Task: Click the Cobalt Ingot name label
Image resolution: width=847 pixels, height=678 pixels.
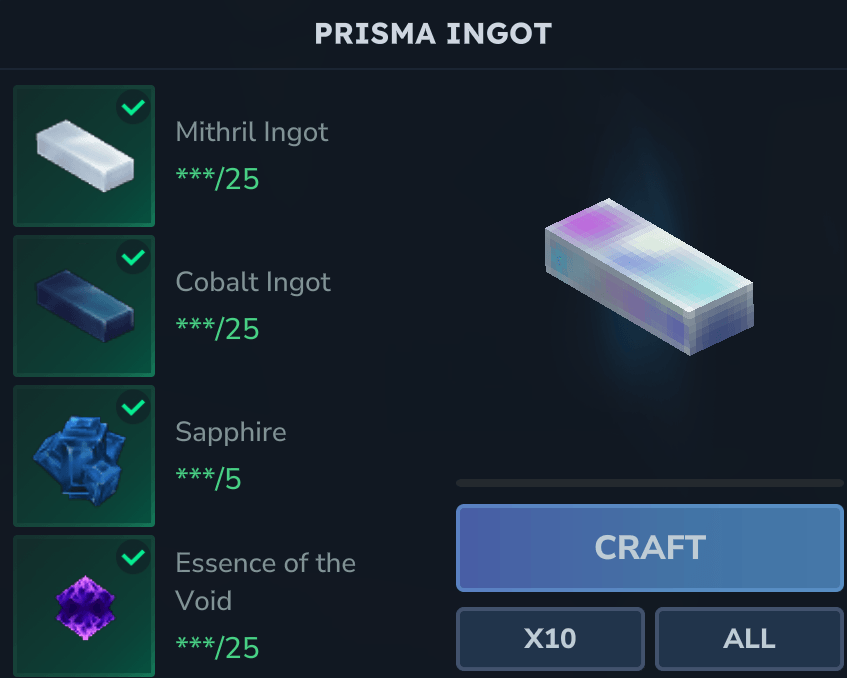Action: click(x=253, y=282)
